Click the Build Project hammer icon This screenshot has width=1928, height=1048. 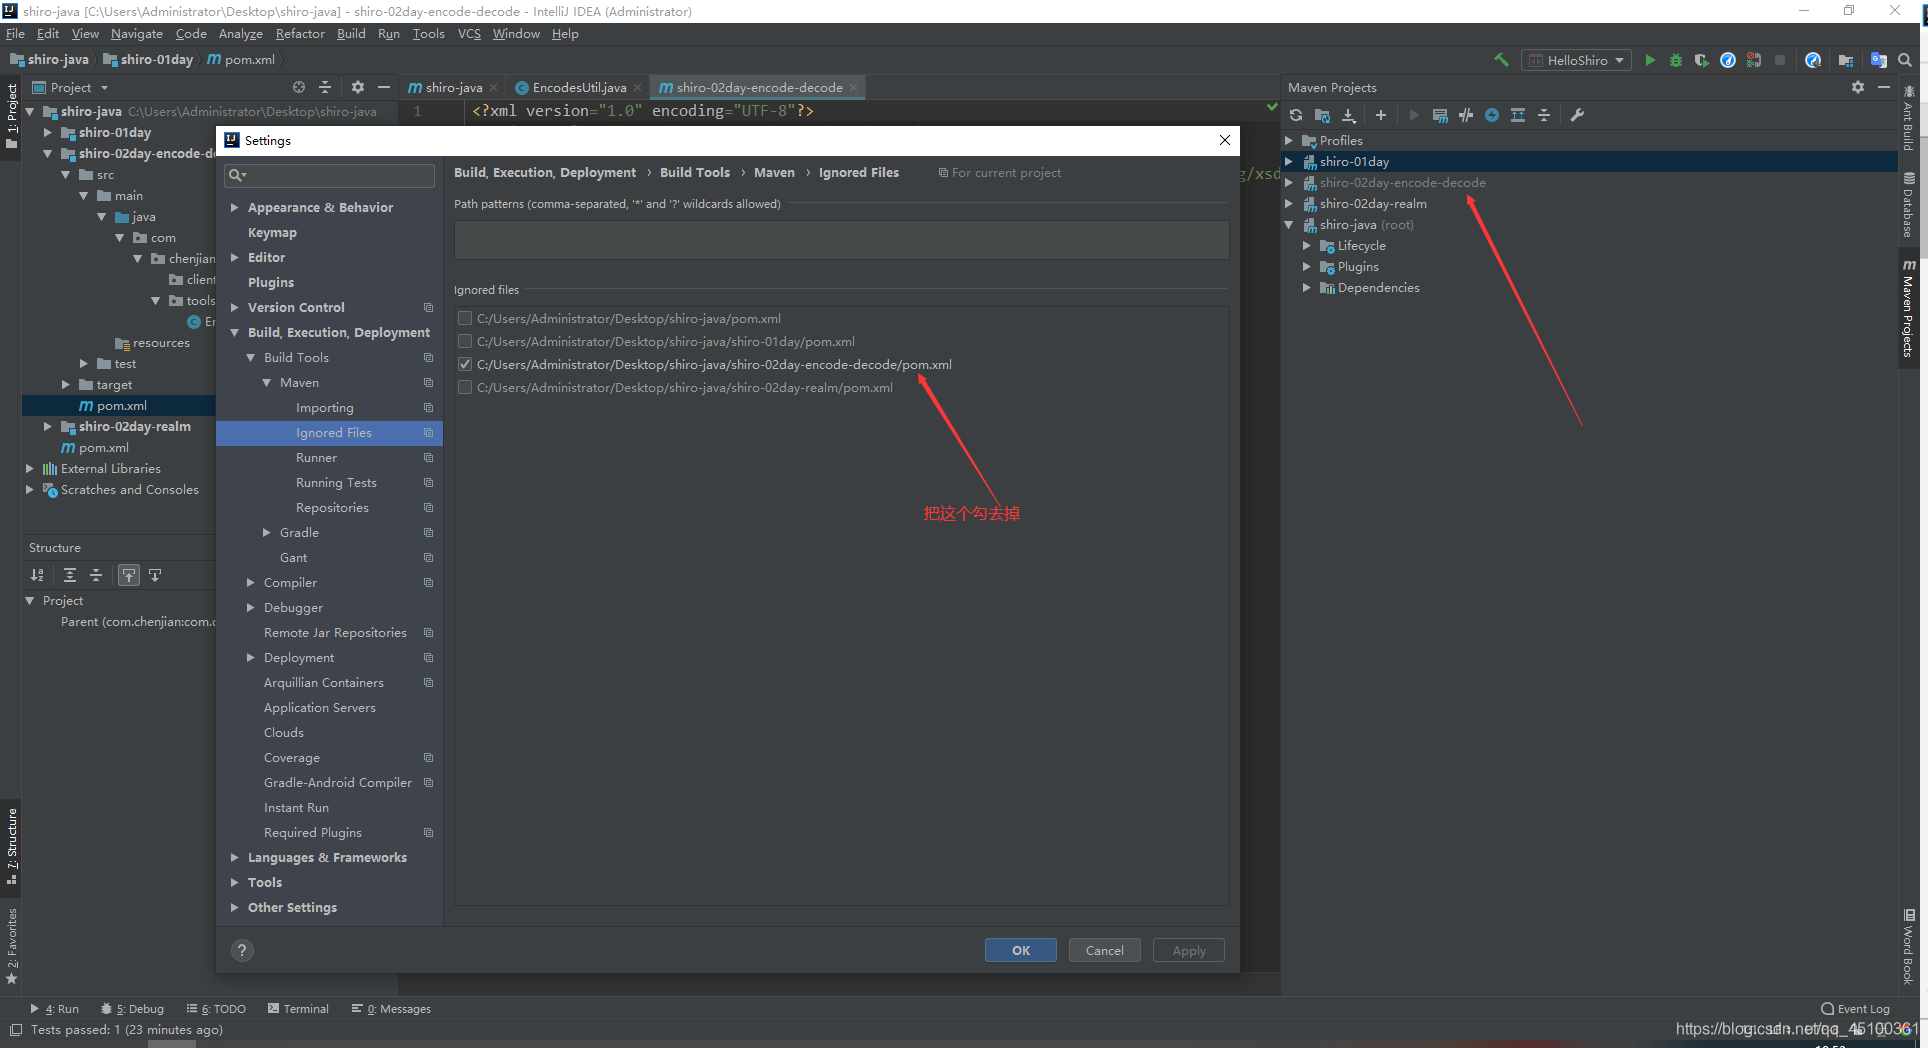pyautogui.click(x=1501, y=60)
